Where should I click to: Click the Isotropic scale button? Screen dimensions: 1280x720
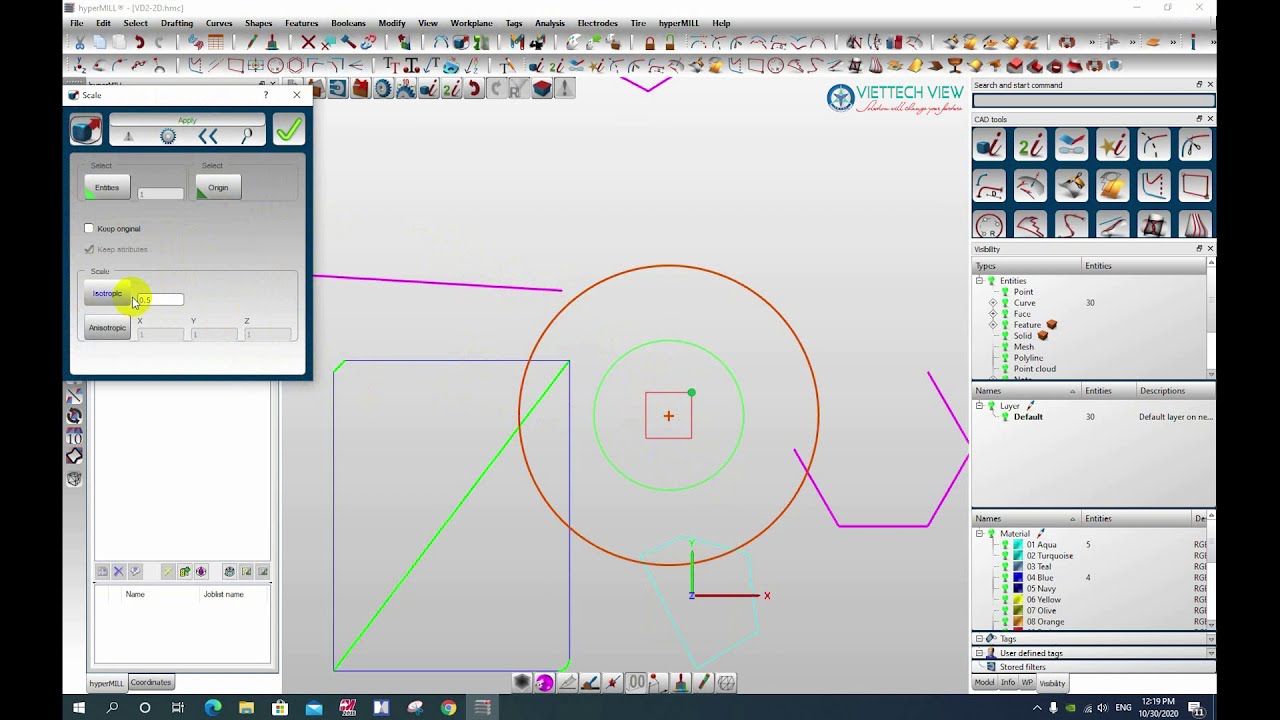click(x=107, y=294)
